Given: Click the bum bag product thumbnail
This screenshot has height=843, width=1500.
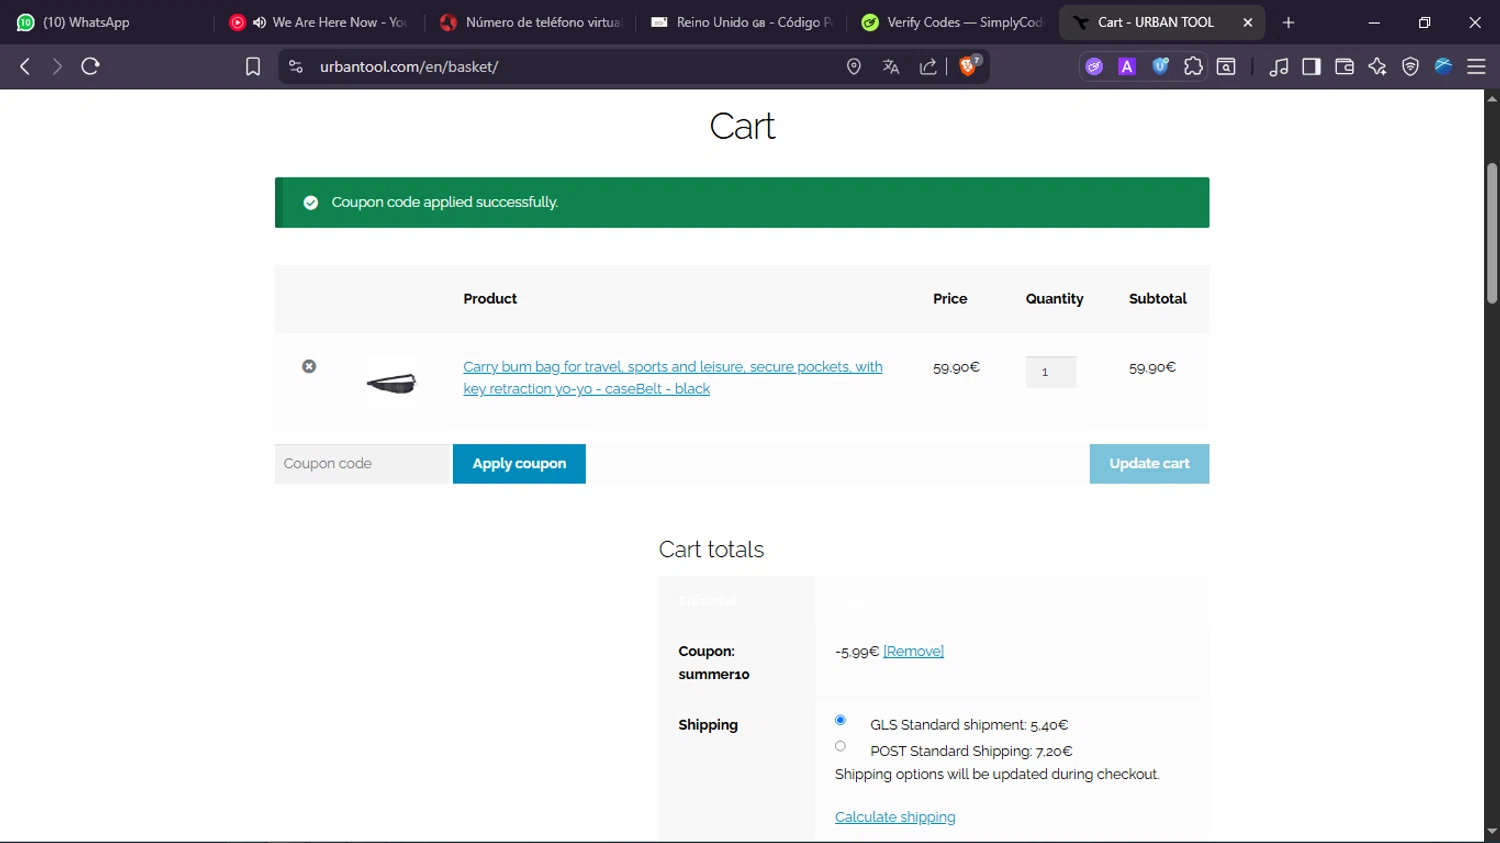Looking at the screenshot, I should coord(391,383).
